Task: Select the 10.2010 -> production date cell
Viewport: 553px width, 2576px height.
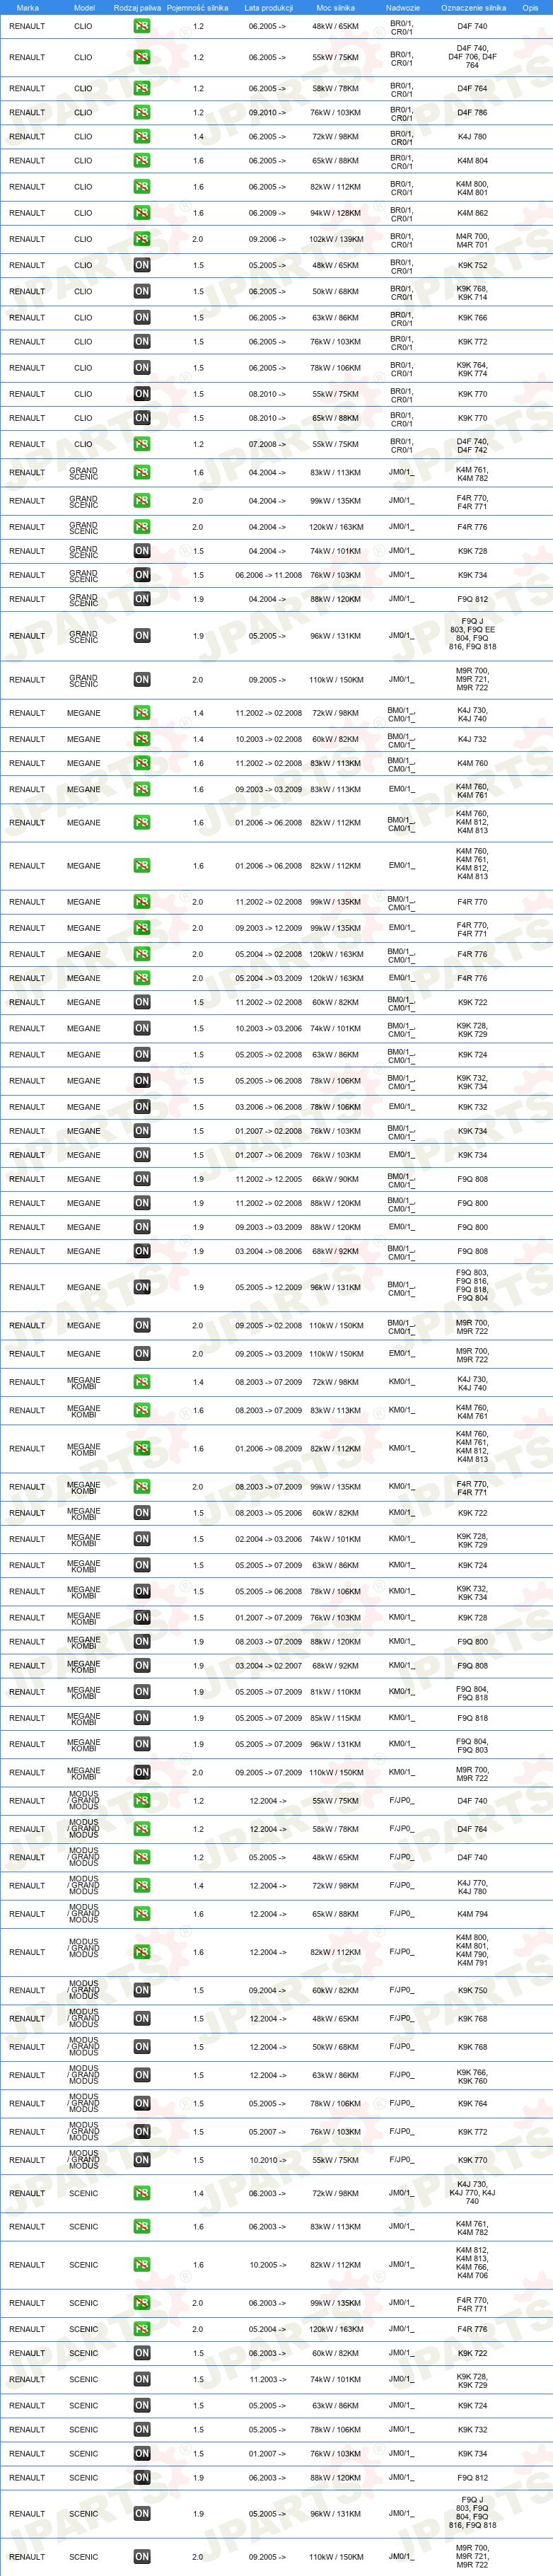Action: (x=267, y=2160)
